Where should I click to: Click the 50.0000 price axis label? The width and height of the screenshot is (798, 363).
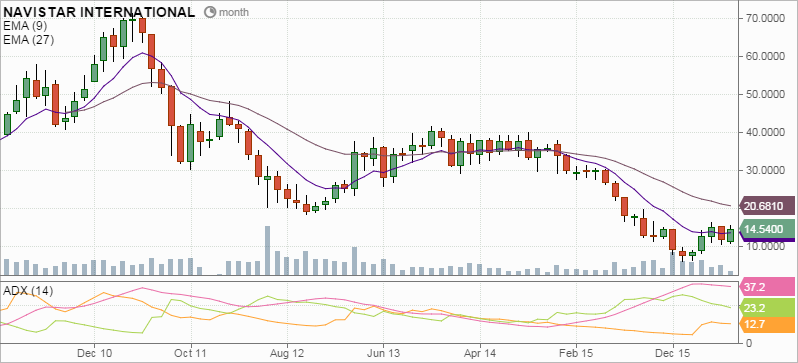[x=764, y=95]
